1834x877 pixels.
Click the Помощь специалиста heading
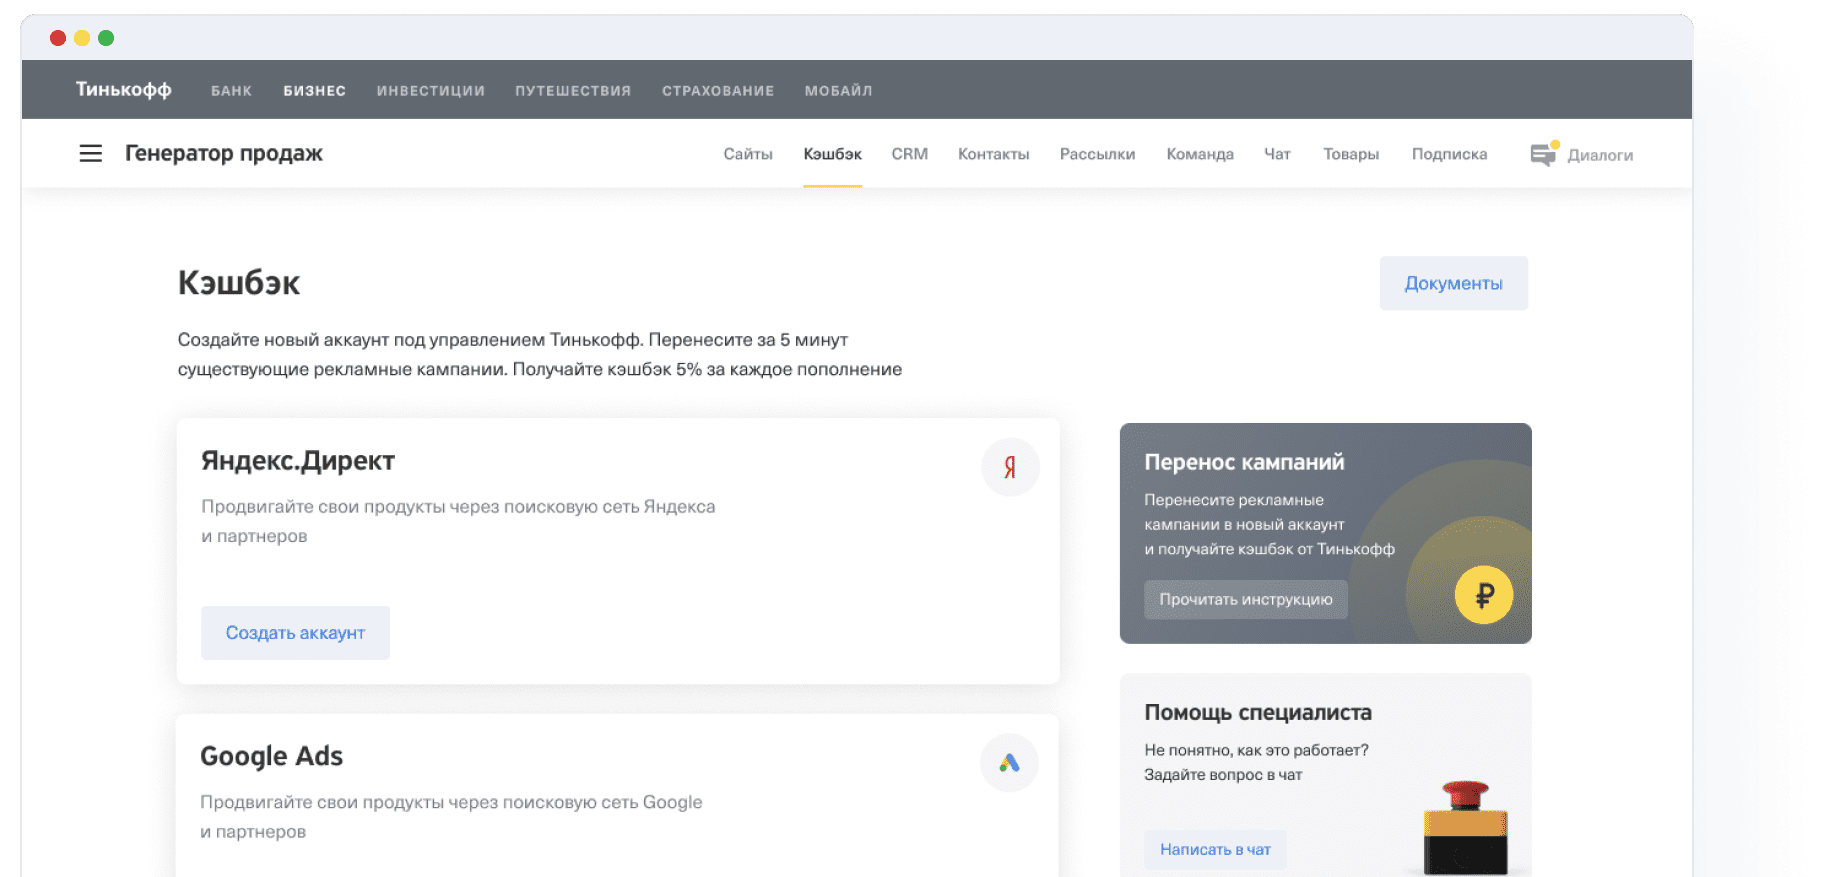(1258, 713)
